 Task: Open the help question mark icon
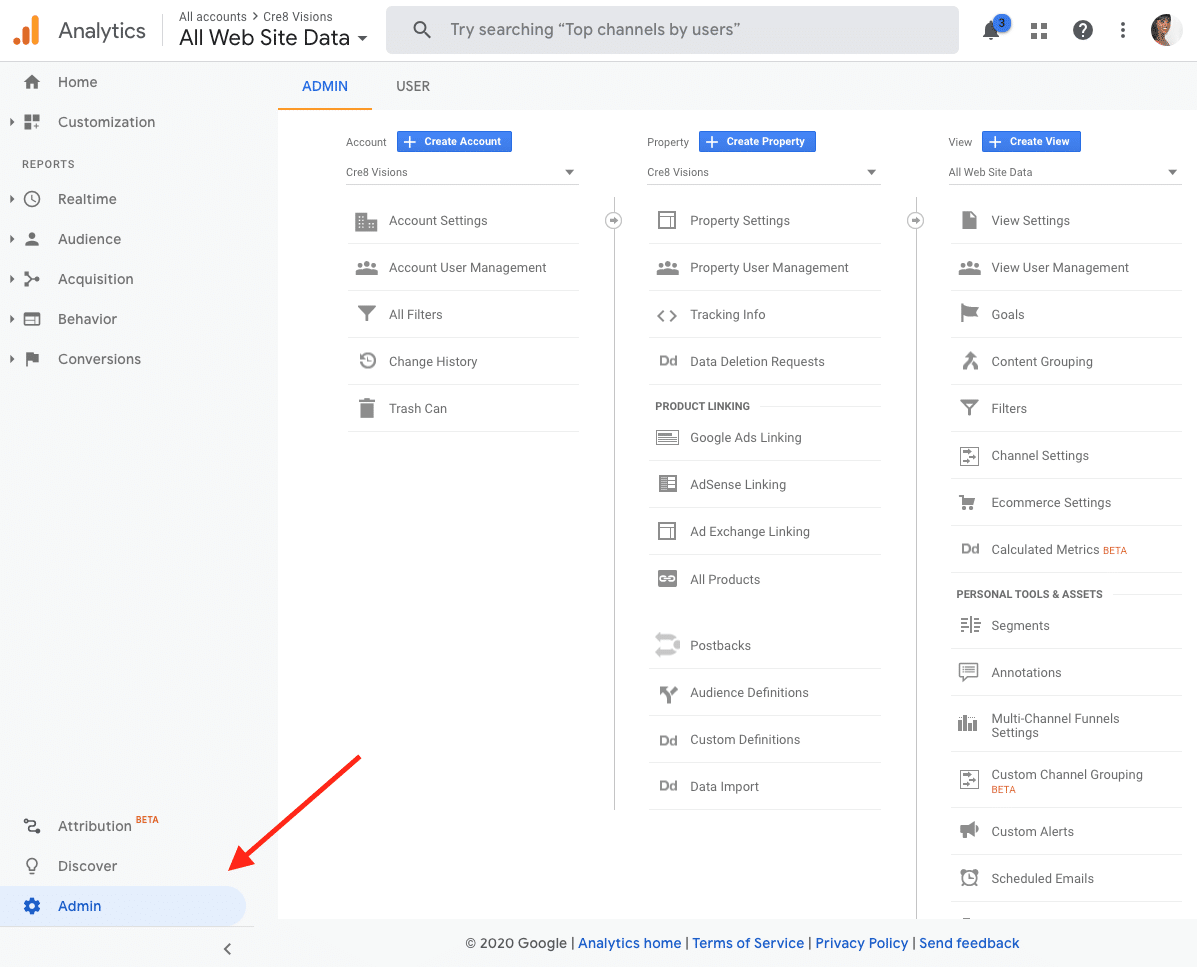(1082, 30)
